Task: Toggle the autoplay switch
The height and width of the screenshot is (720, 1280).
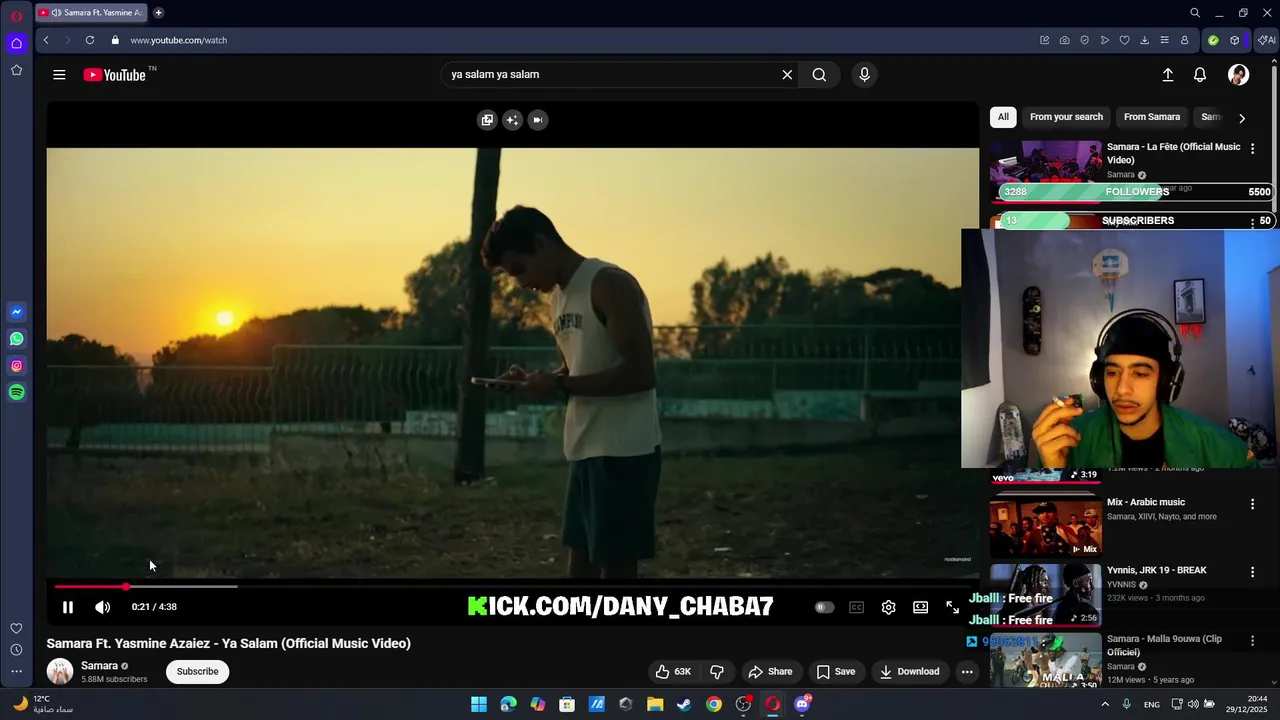Action: point(824,607)
